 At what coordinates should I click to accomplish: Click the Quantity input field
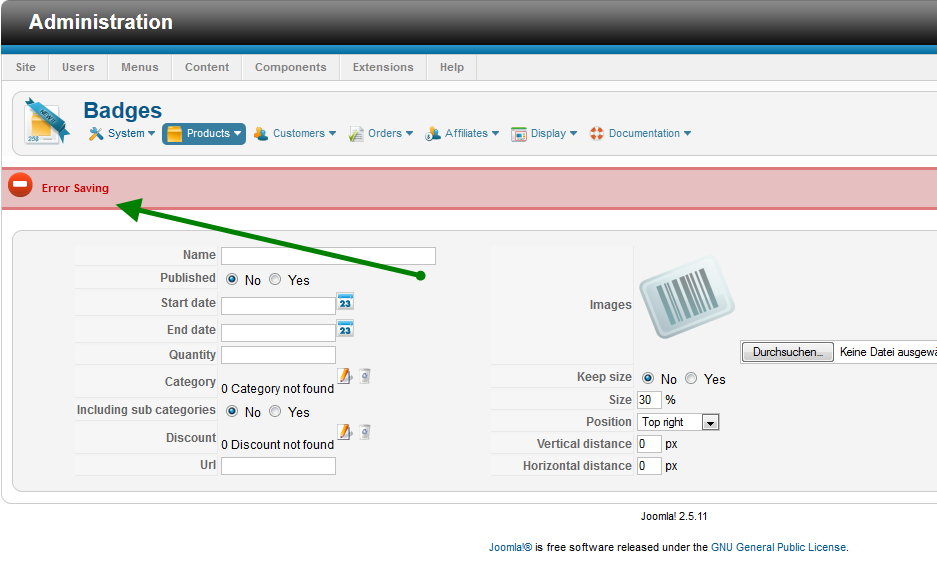278,355
